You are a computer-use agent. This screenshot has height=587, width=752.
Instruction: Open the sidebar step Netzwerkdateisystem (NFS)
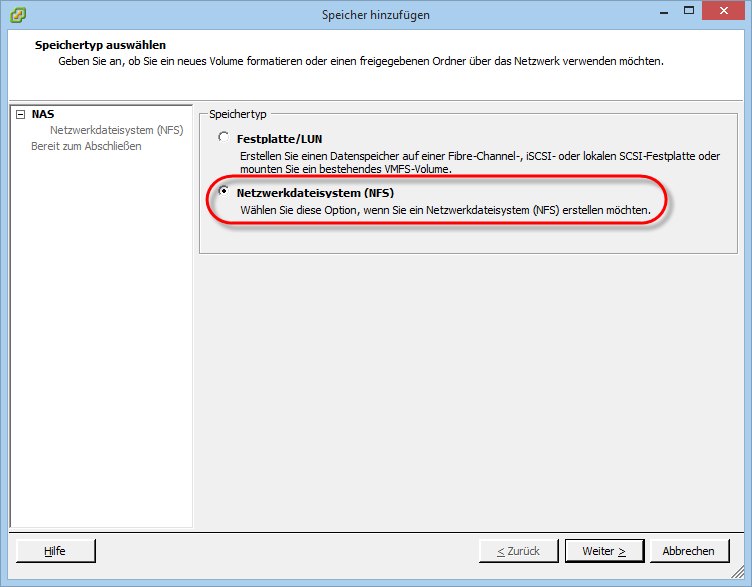pos(116,130)
